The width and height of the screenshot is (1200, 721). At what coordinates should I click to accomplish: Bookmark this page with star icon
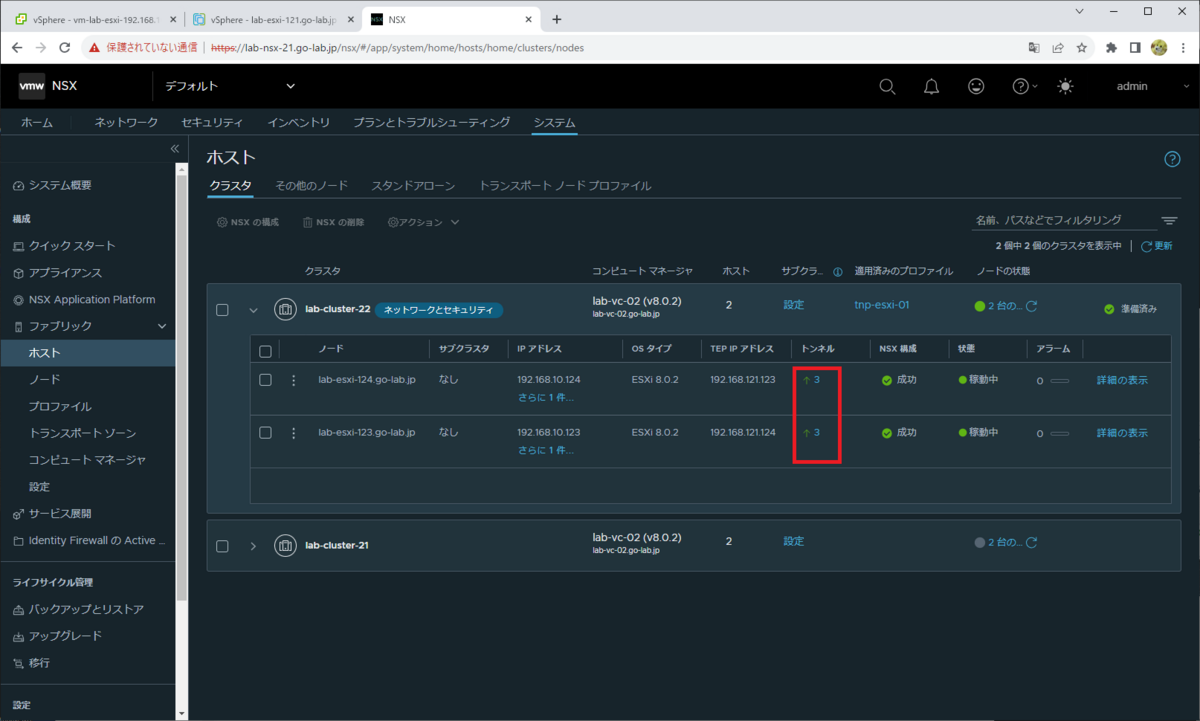click(x=1082, y=47)
